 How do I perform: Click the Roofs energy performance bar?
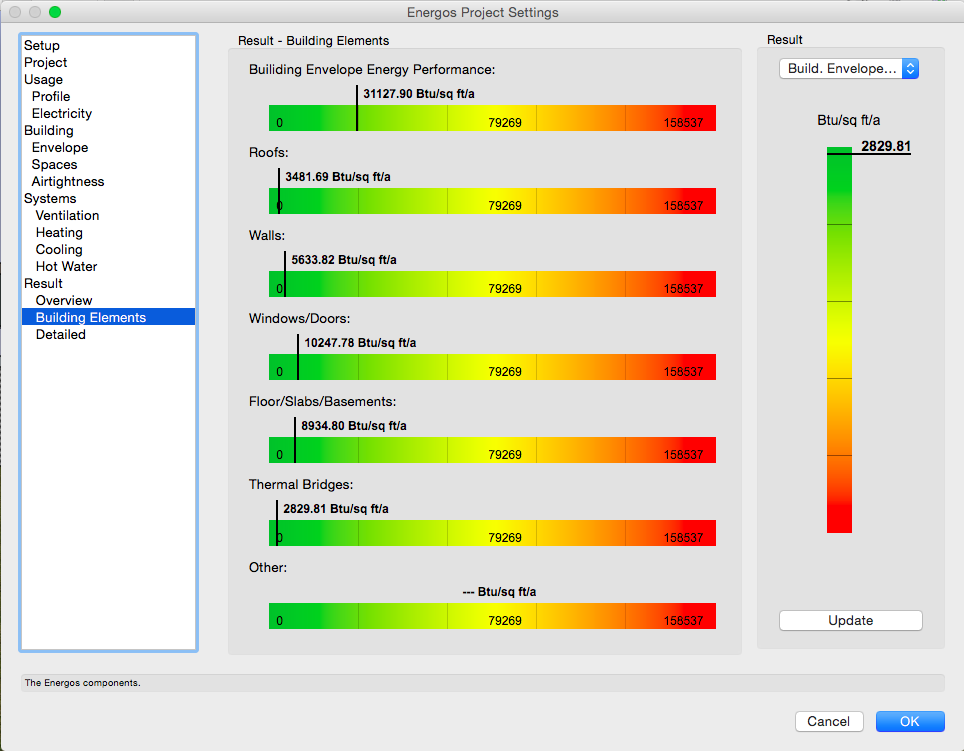point(492,201)
